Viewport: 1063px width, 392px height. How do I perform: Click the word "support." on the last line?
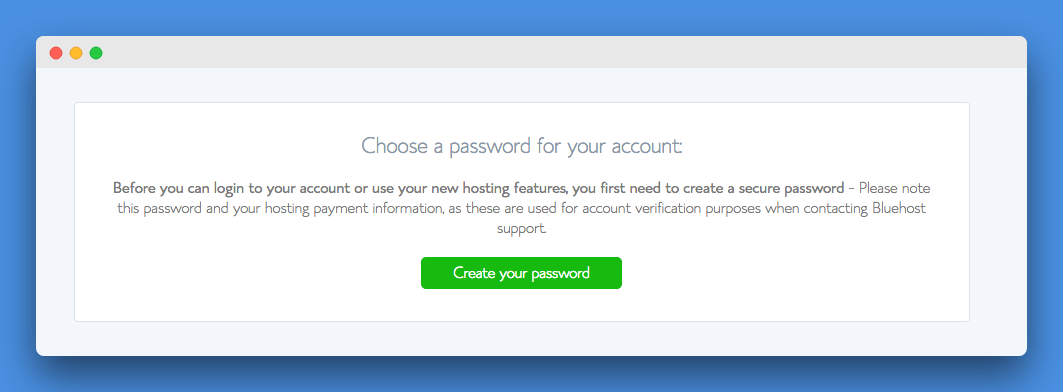pyautogui.click(x=521, y=229)
